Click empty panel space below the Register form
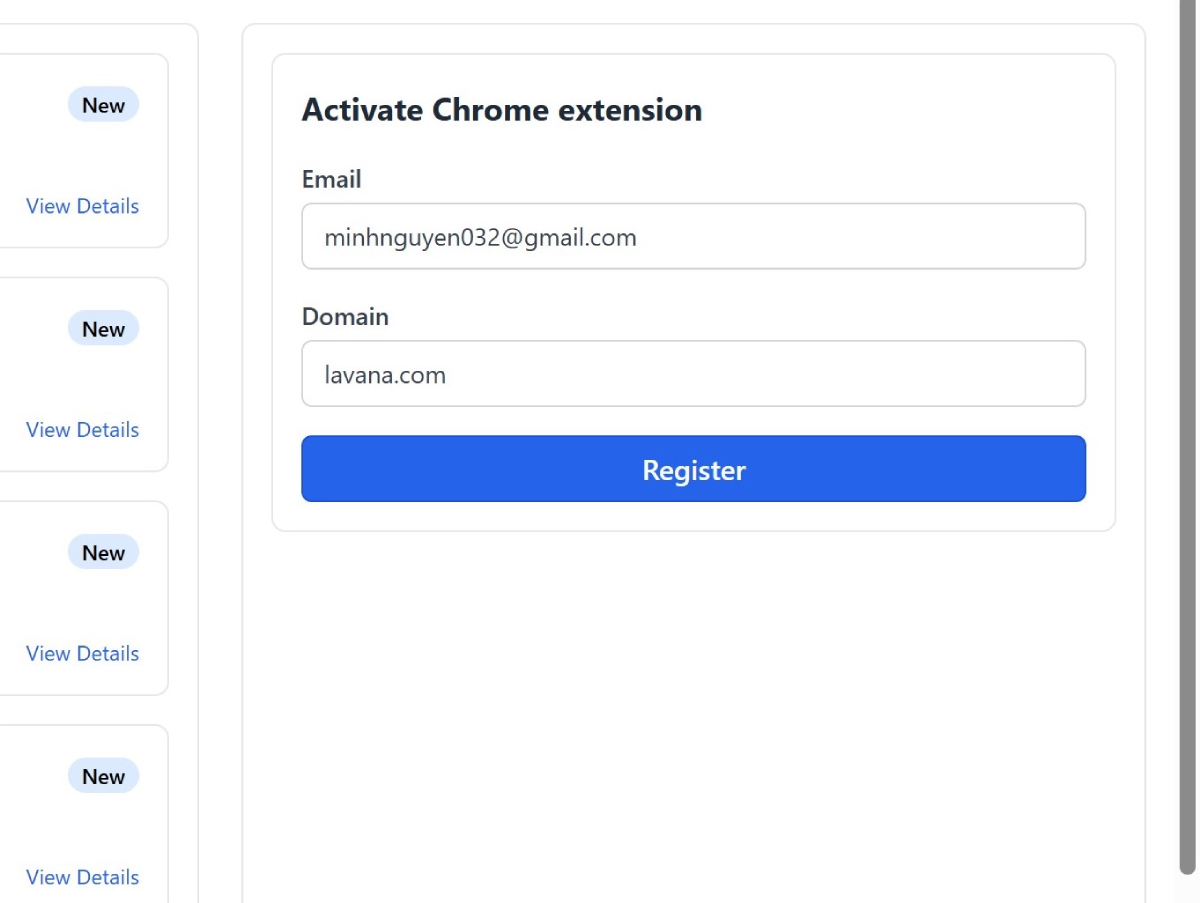Viewport: 1200px width, 903px height. tap(693, 700)
